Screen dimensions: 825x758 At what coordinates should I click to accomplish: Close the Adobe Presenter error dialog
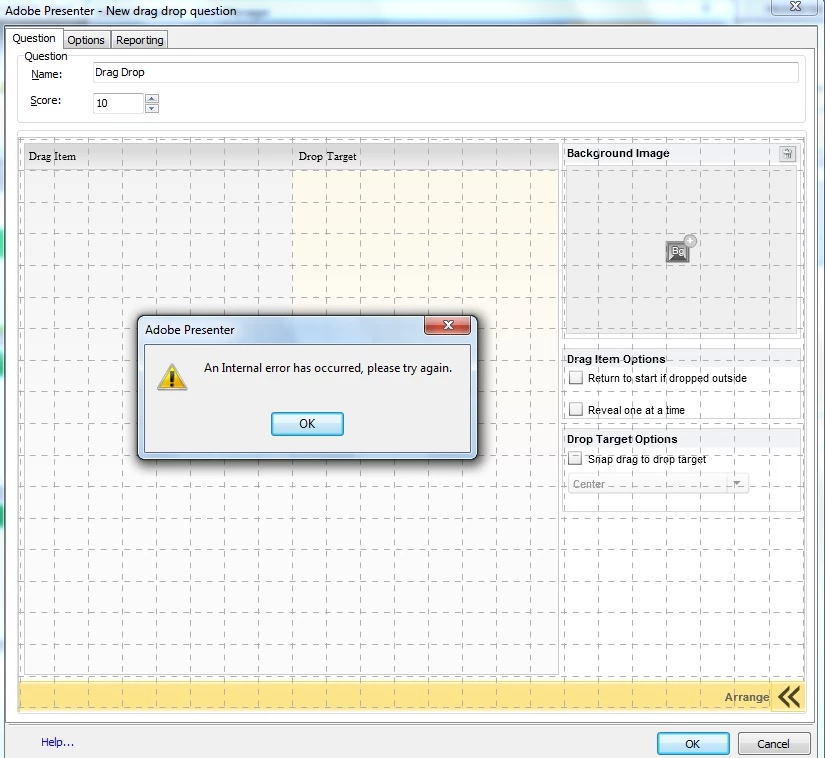[448, 325]
